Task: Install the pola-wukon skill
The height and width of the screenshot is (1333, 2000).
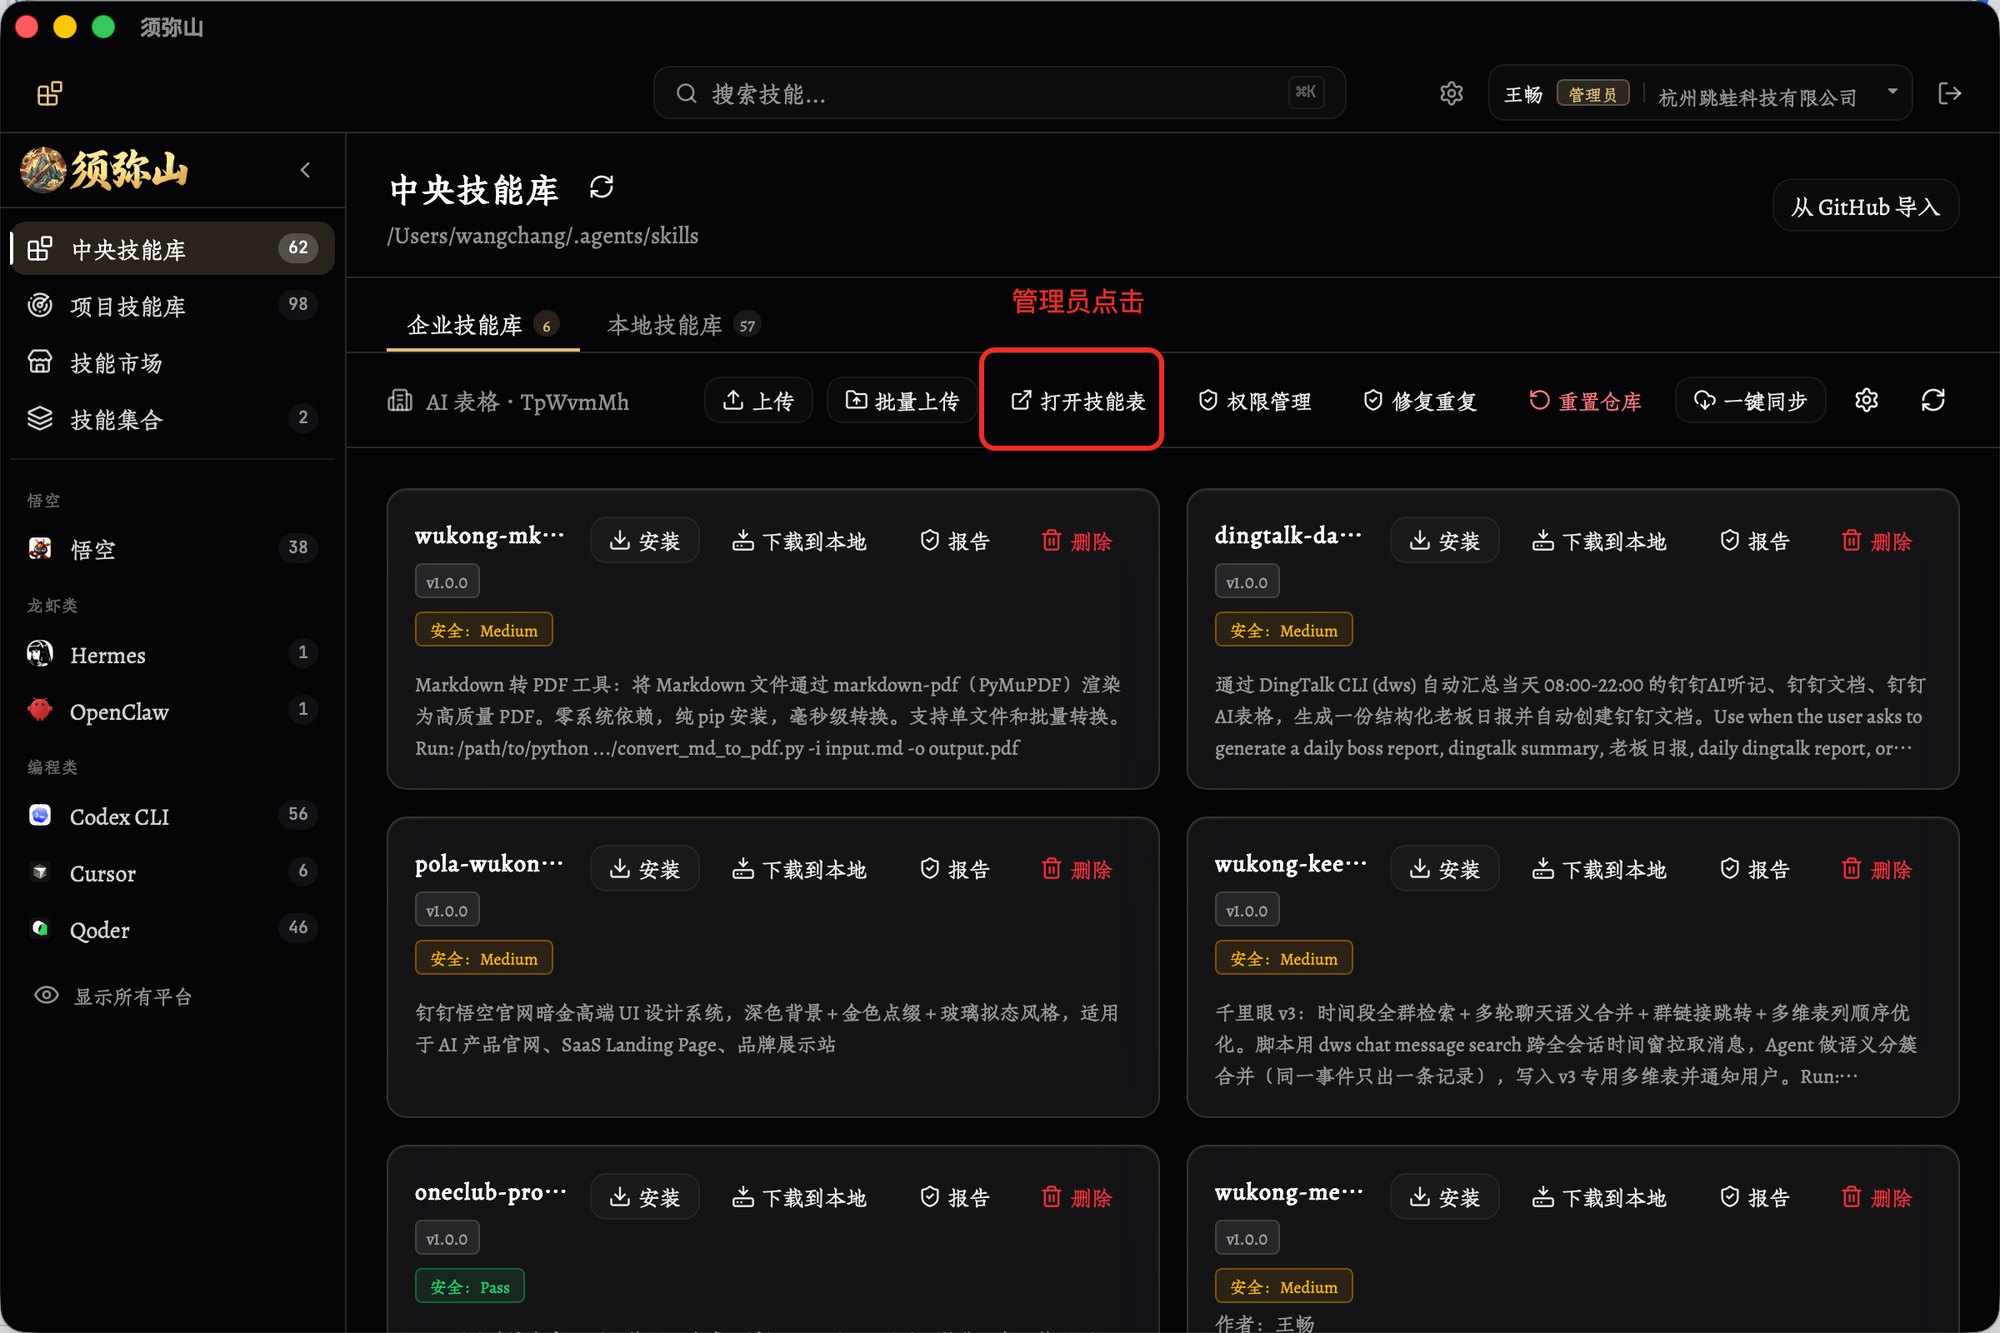Action: 644,869
